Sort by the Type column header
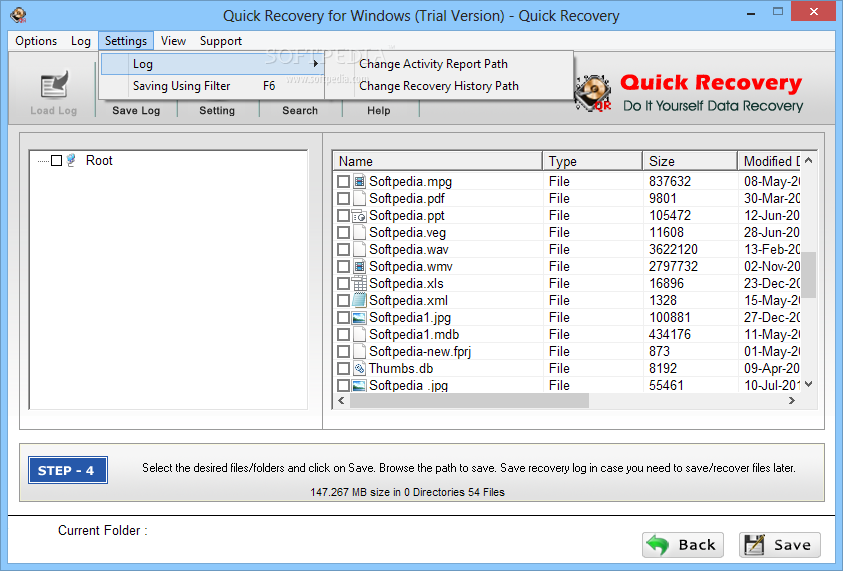 tap(592, 161)
